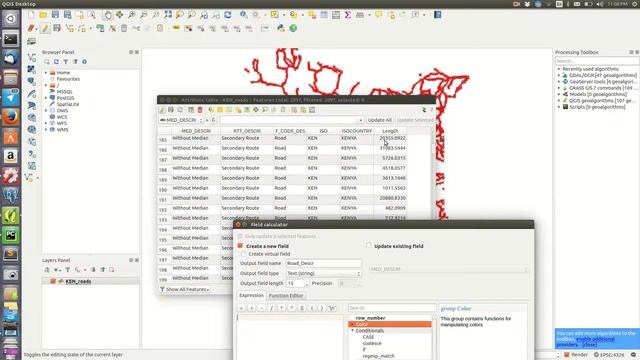Select the KEN_roads layer
This screenshot has height=360, width=640.
[x=78, y=281]
